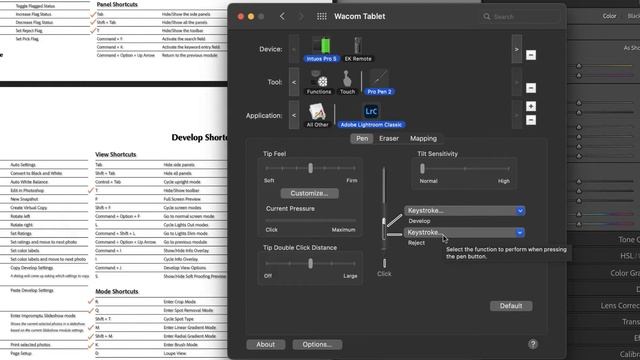
Task: Open Wacom help with the question mark
Action: pyautogui.click(x=533, y=344)
